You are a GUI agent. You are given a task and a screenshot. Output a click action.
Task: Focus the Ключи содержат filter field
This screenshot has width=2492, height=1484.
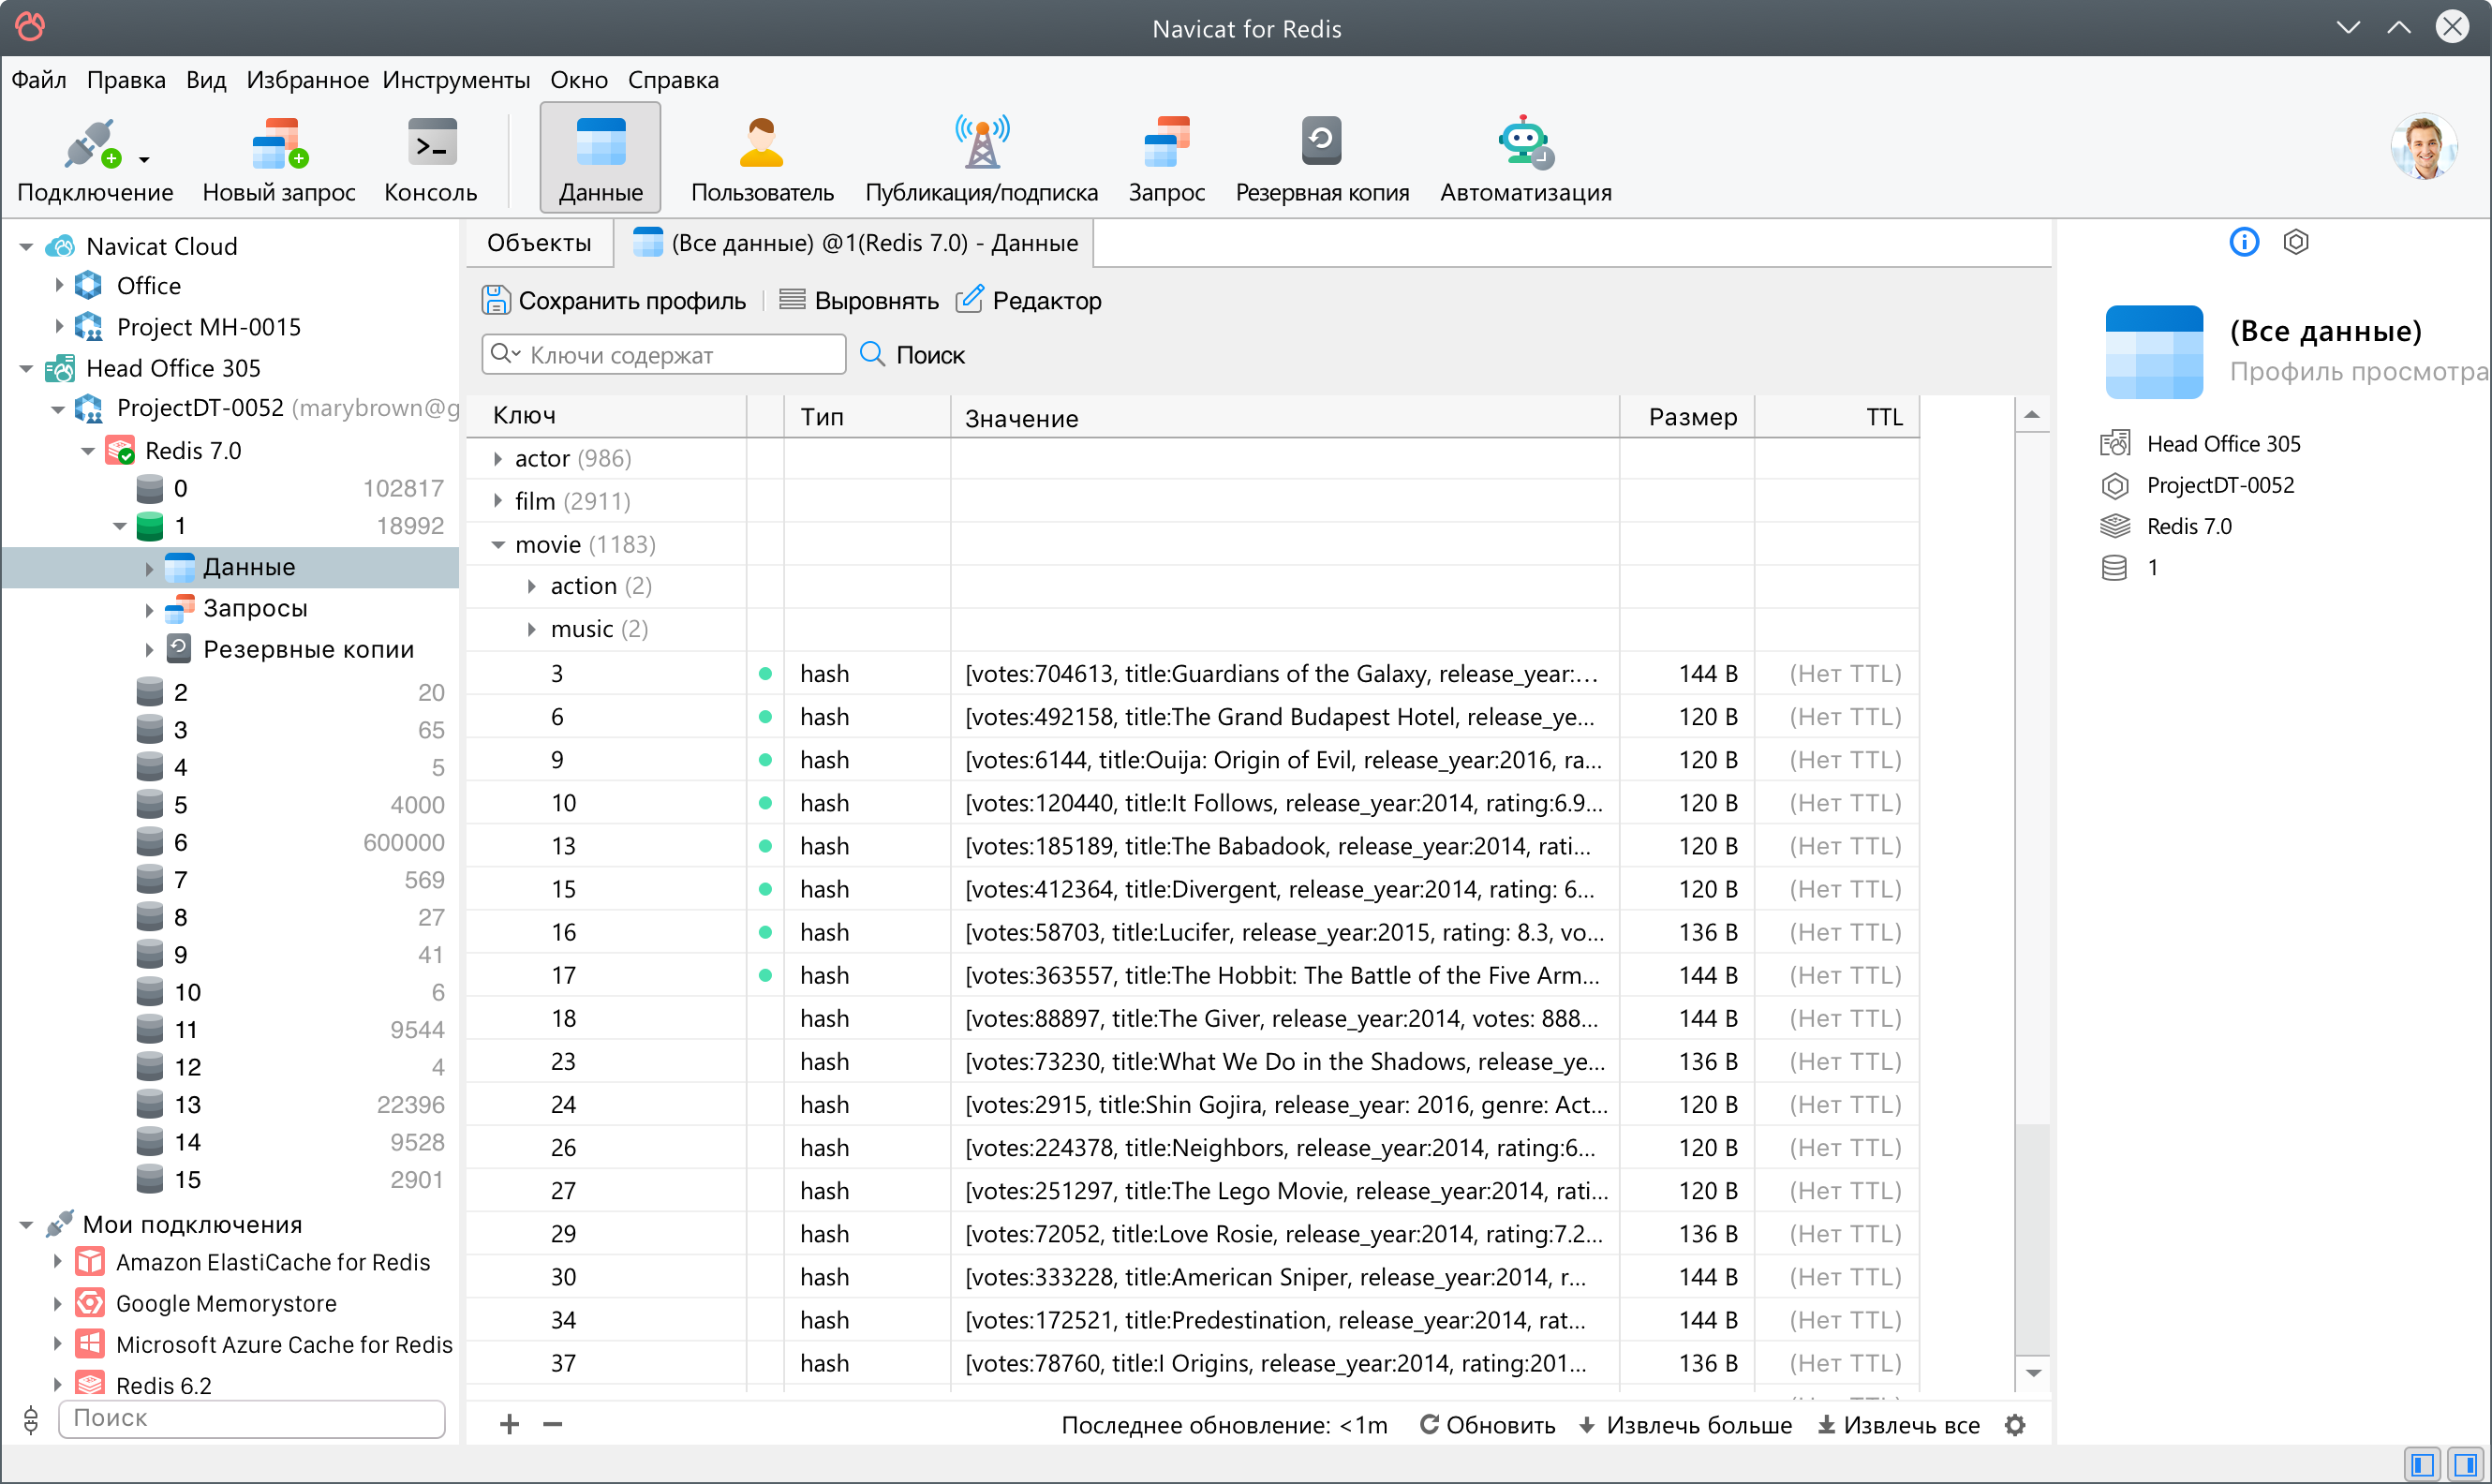click(x=664, y=355)
